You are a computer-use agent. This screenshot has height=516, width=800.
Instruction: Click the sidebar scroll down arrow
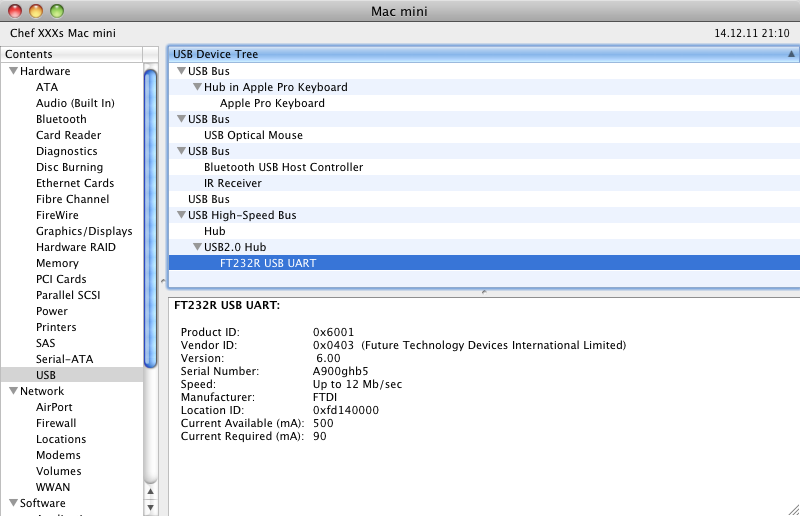(x=151, y=507)
